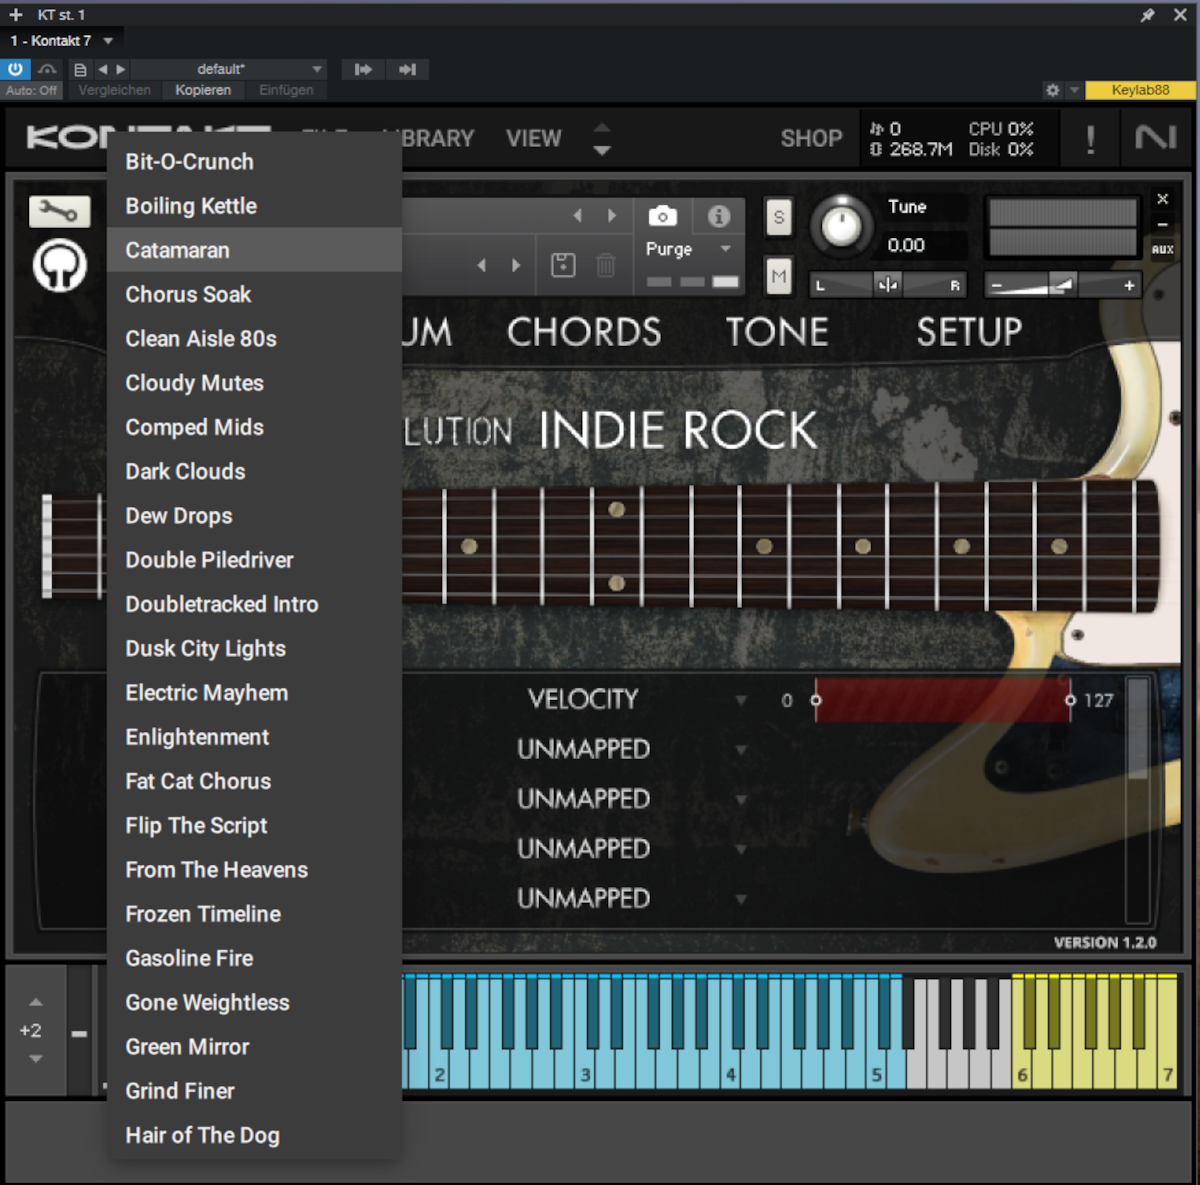This screenshot has height=1185, width=1200.
Task: Open the VELOCITY mapping dropdown arrow
Action: 741,700
